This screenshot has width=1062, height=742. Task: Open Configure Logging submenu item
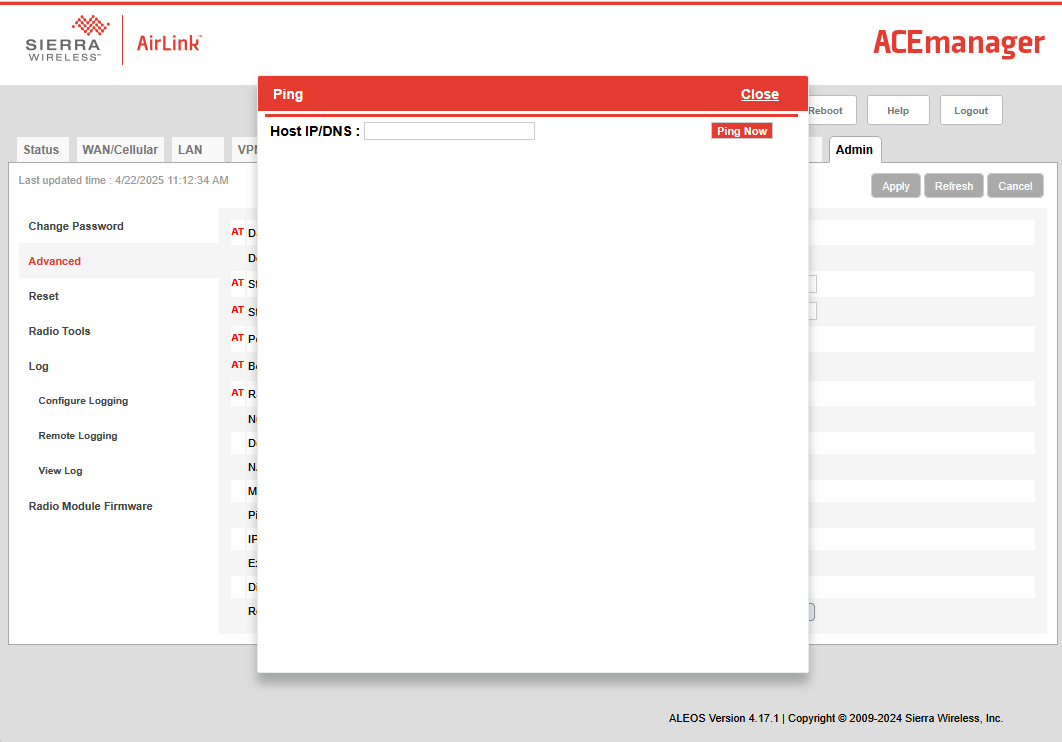click(x=83, y=401)
